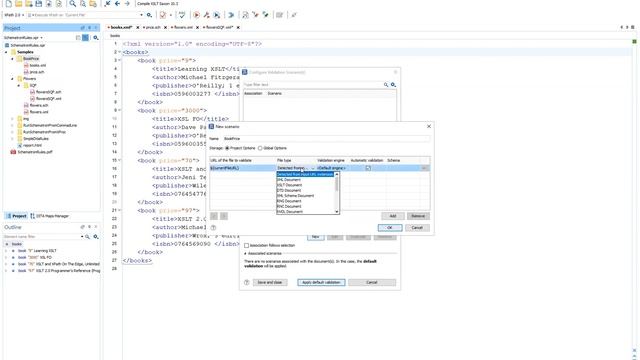The height and width of the screenshot is (360, 640).
Task: Switch to the price.sch editor tab
Action: coord(153,27)
